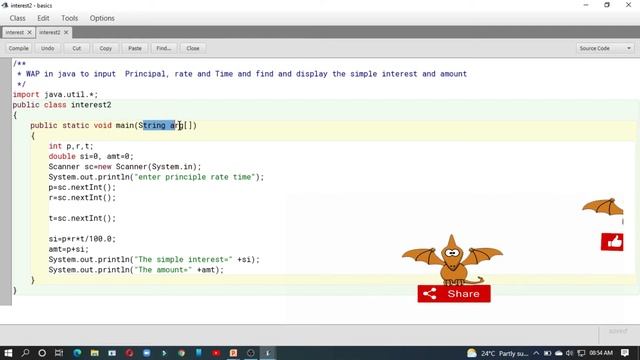Click "The simple interest=" println line
This screenshot has height=360, width=640.
[x=154, y=260]
